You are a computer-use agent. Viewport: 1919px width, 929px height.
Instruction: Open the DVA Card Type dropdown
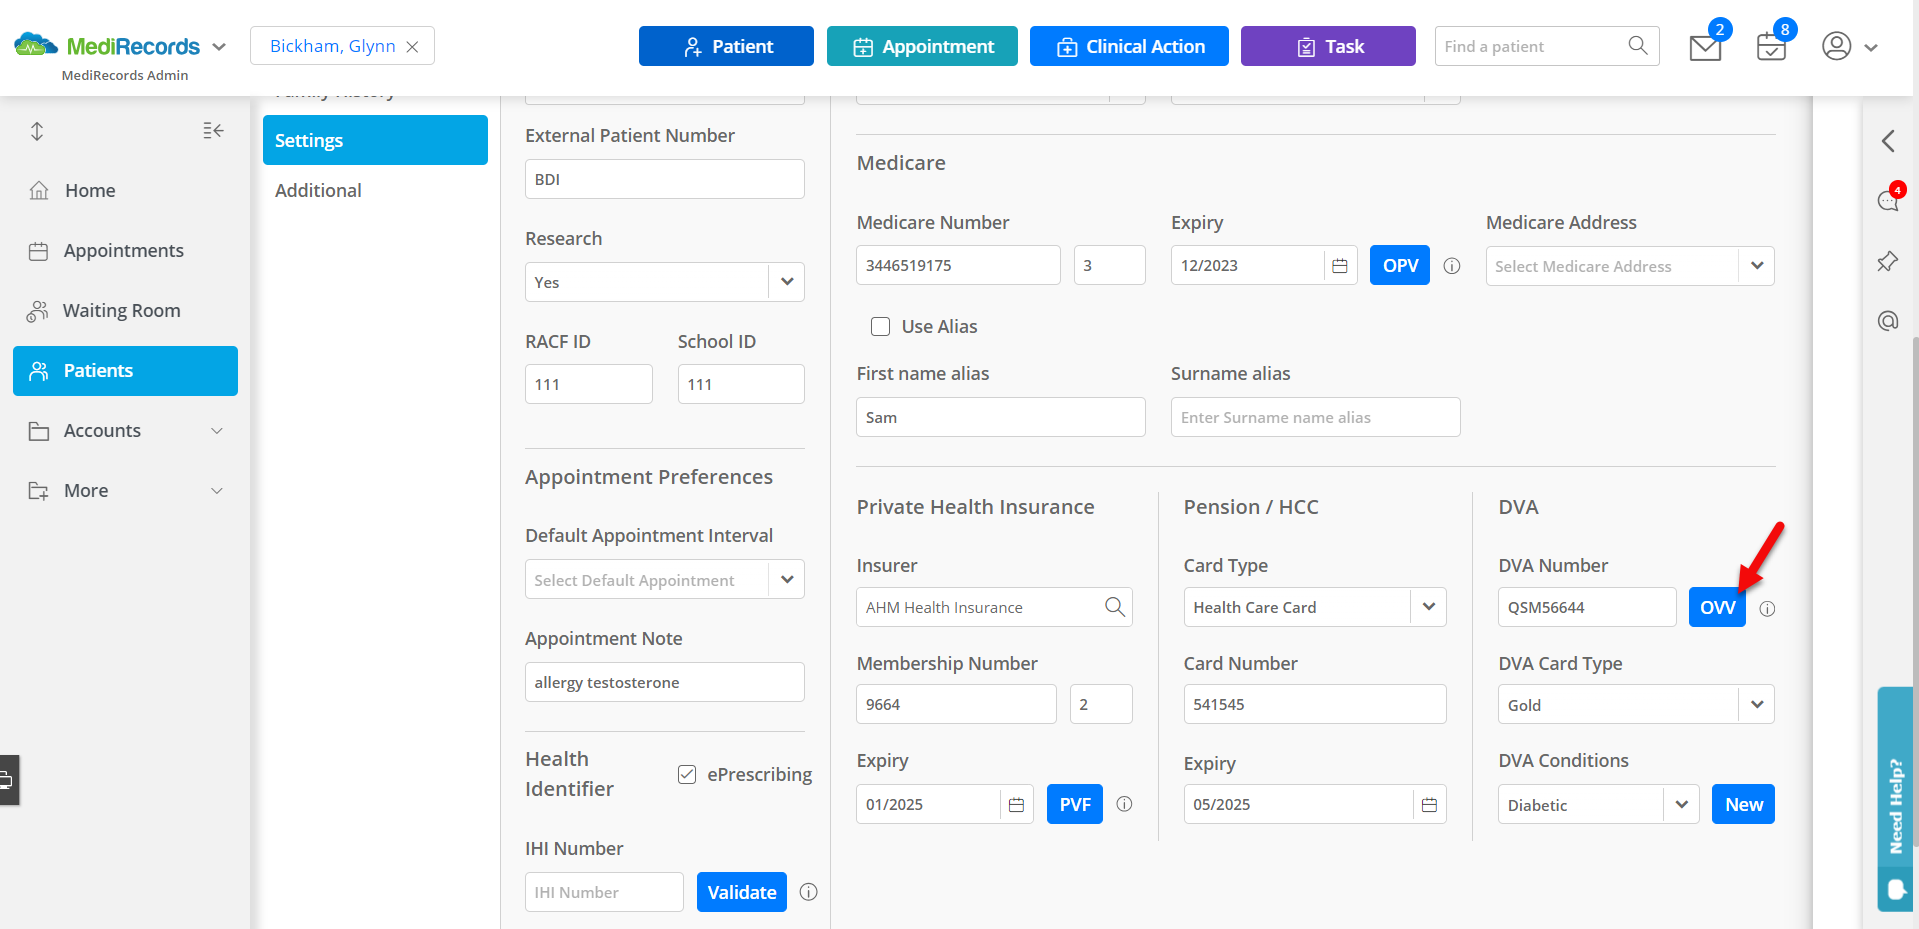pyautogui.click(x=1756, y=705)
